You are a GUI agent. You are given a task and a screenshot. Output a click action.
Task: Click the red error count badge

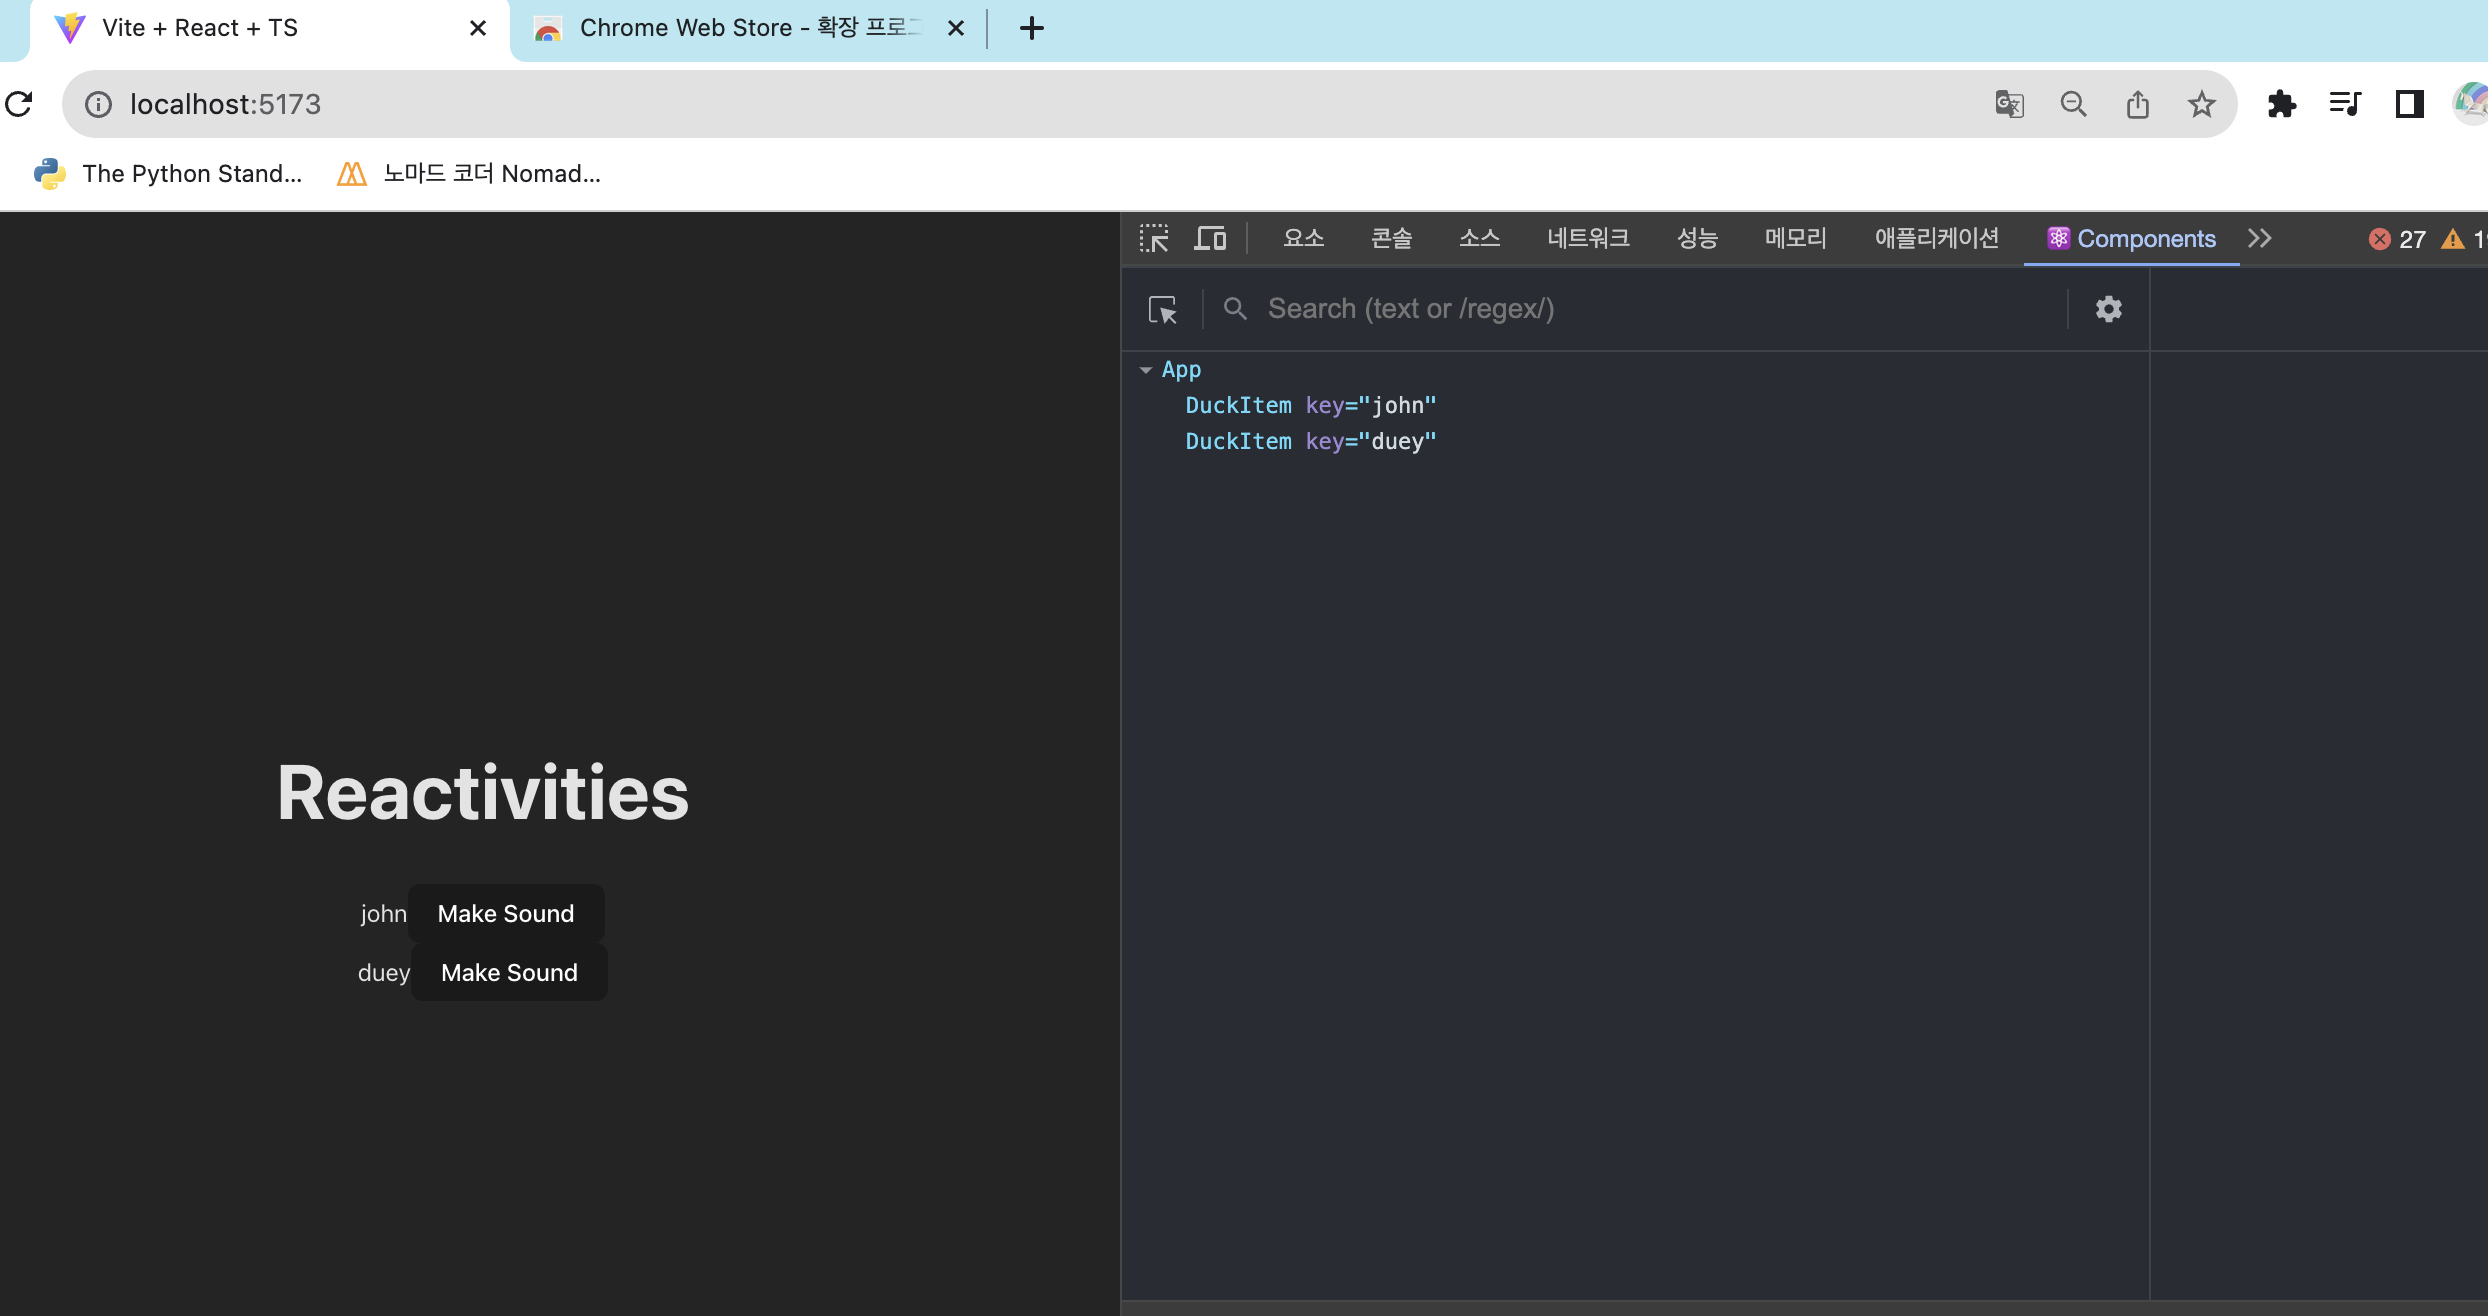pyautogui.click(x=2396, y=239)
